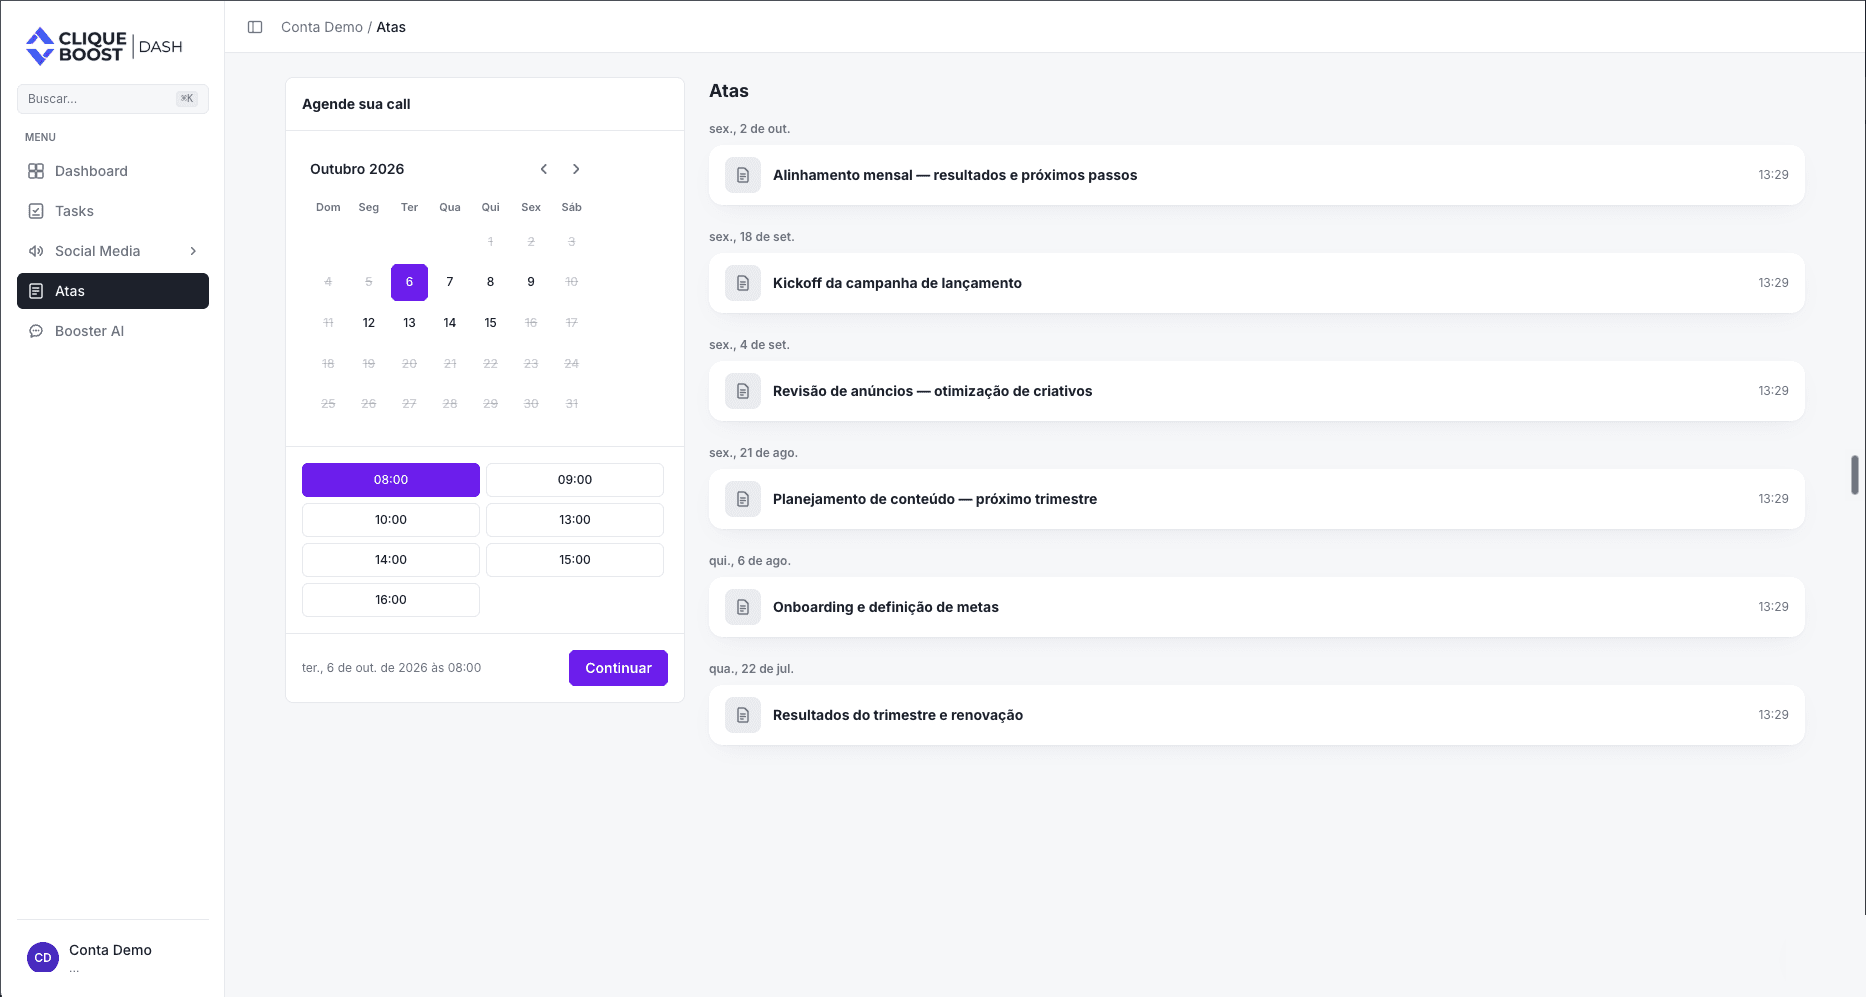Open 'Planejamento de conteúdo — próximo trimestre'
The height and width of the screenshot is (997, 1866).
[1257, 499]
